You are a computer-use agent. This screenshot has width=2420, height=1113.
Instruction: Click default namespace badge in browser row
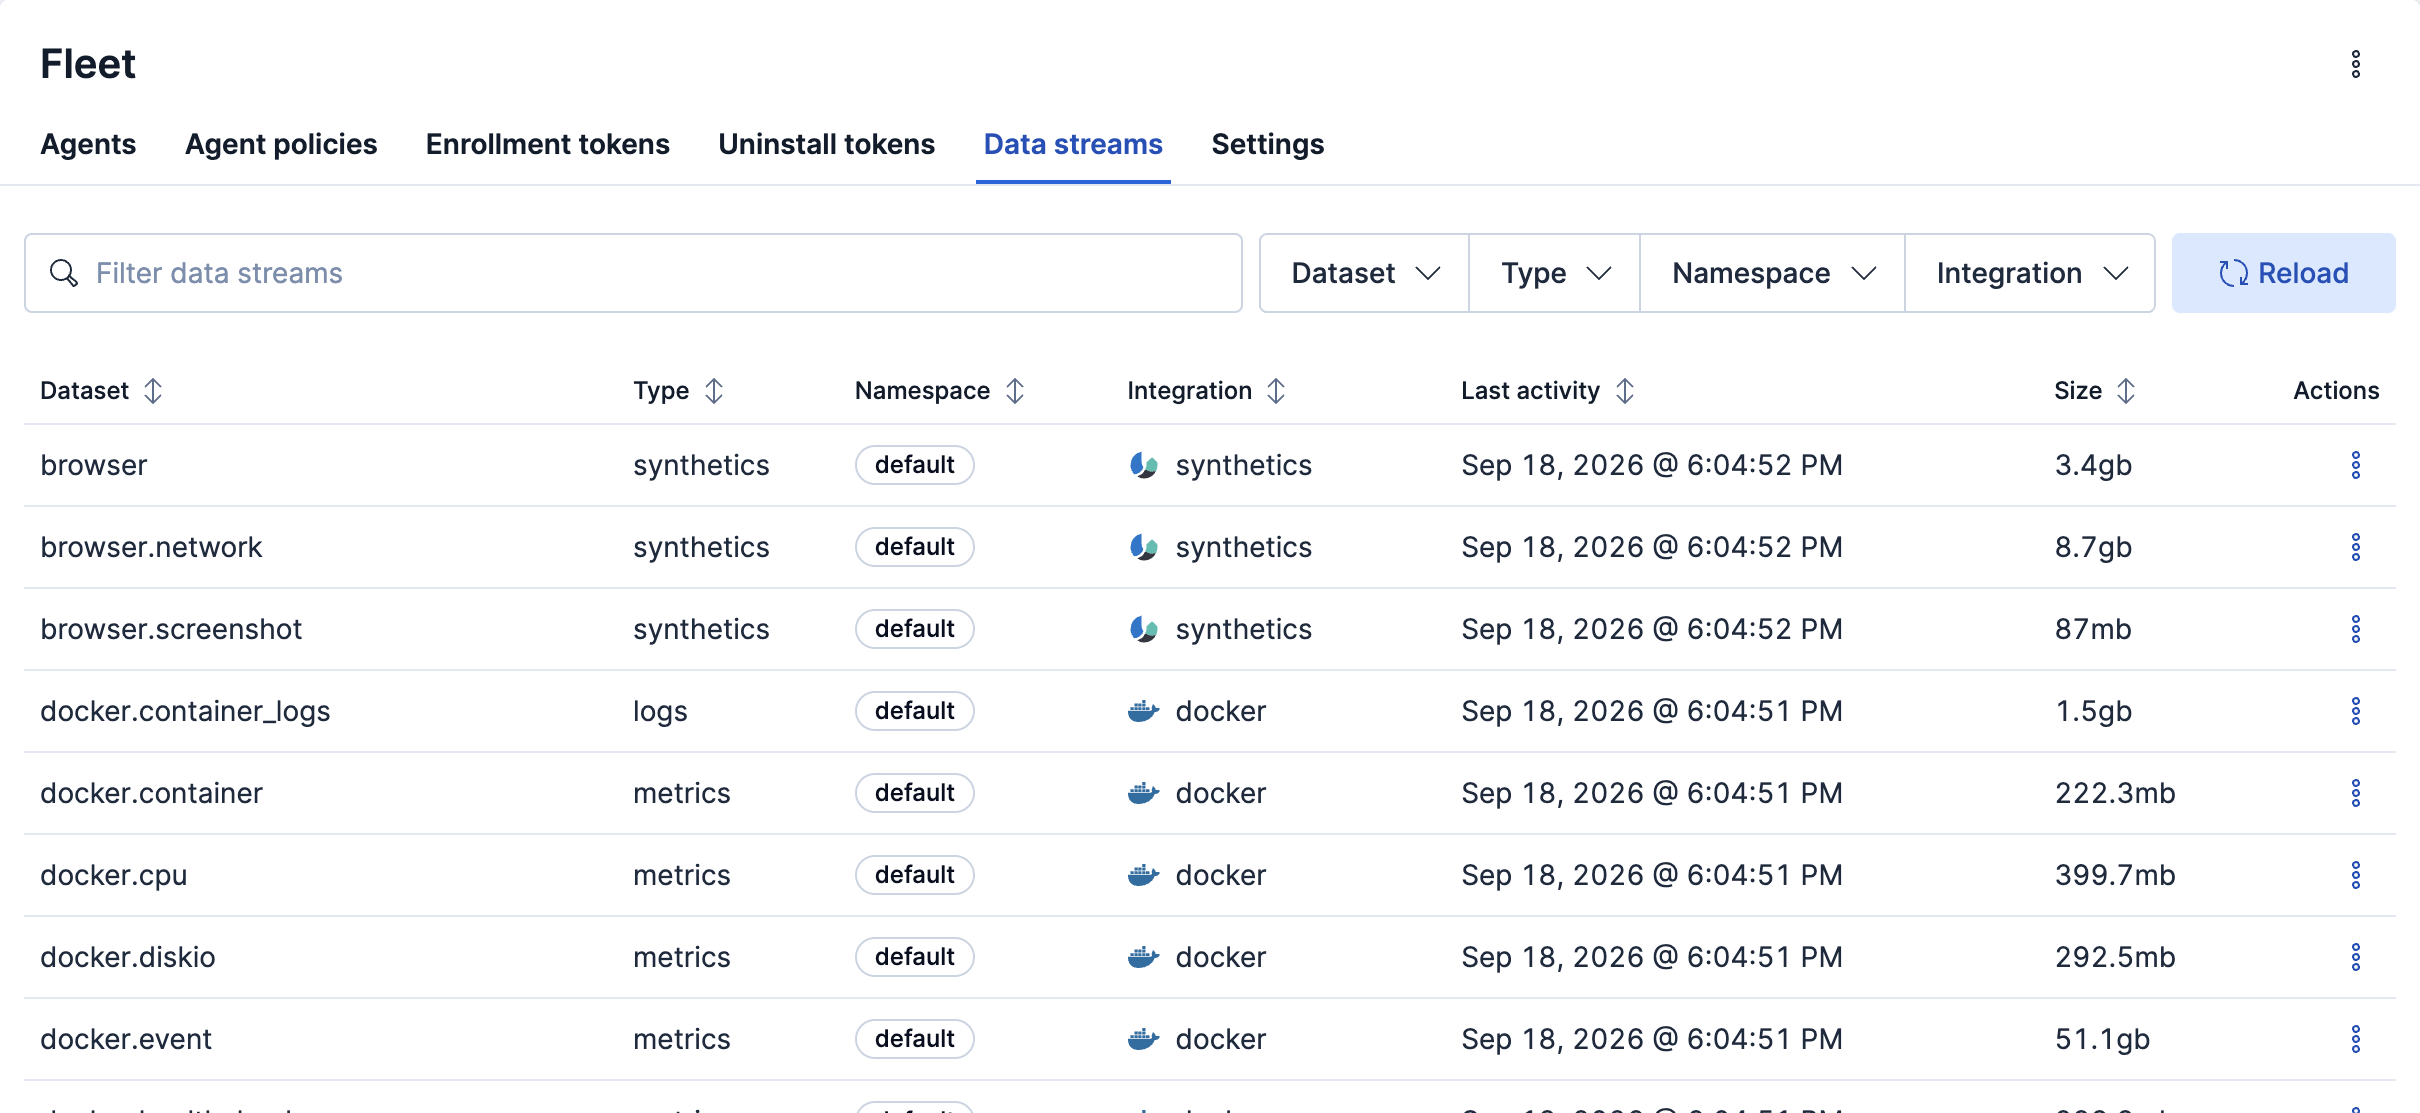(914, 465)
